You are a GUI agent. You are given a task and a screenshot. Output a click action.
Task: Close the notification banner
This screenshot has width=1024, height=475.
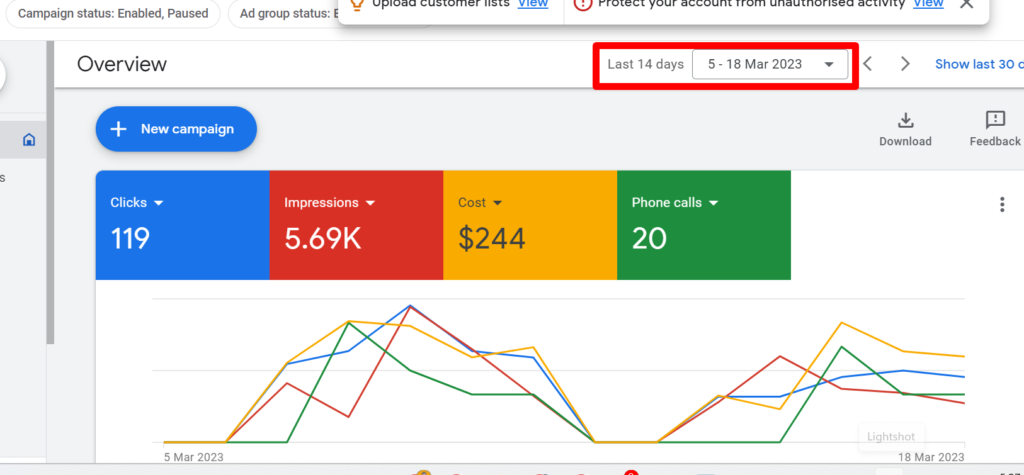click(966, 4)
